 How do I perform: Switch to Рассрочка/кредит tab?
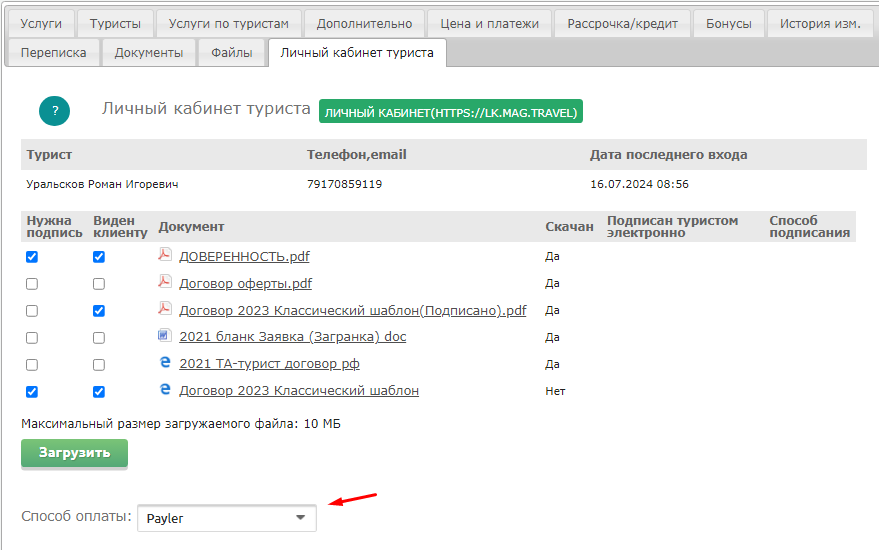[622, 24]
